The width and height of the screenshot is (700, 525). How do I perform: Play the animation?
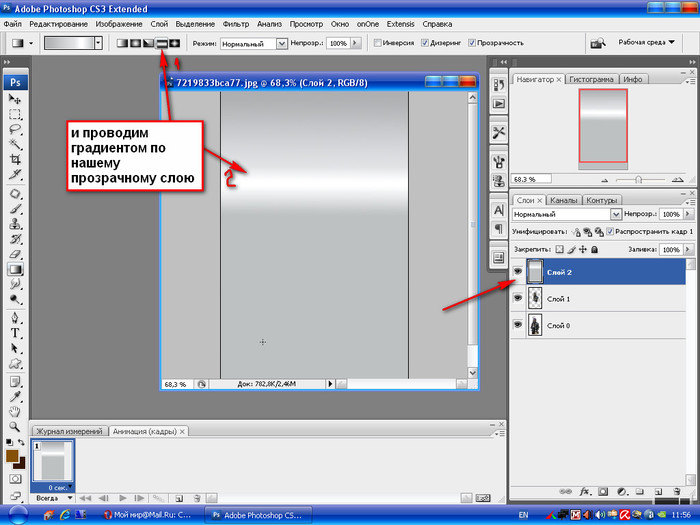click(x=122, y=498)
